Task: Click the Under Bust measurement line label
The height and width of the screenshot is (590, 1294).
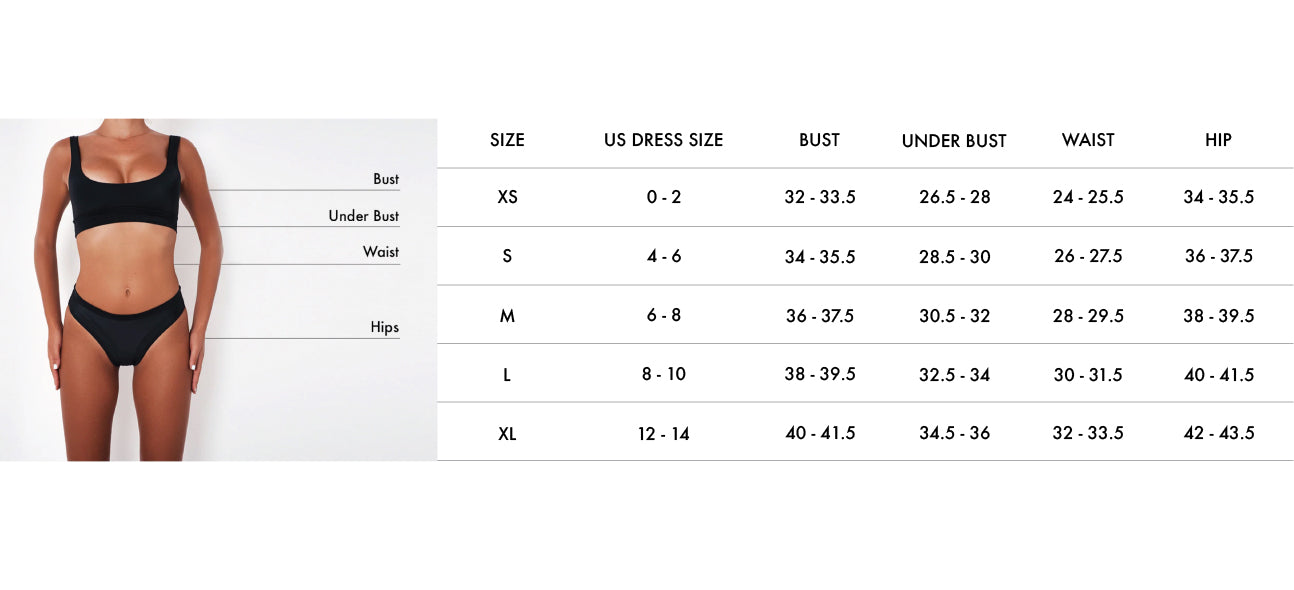Action: tap(364, 216)
